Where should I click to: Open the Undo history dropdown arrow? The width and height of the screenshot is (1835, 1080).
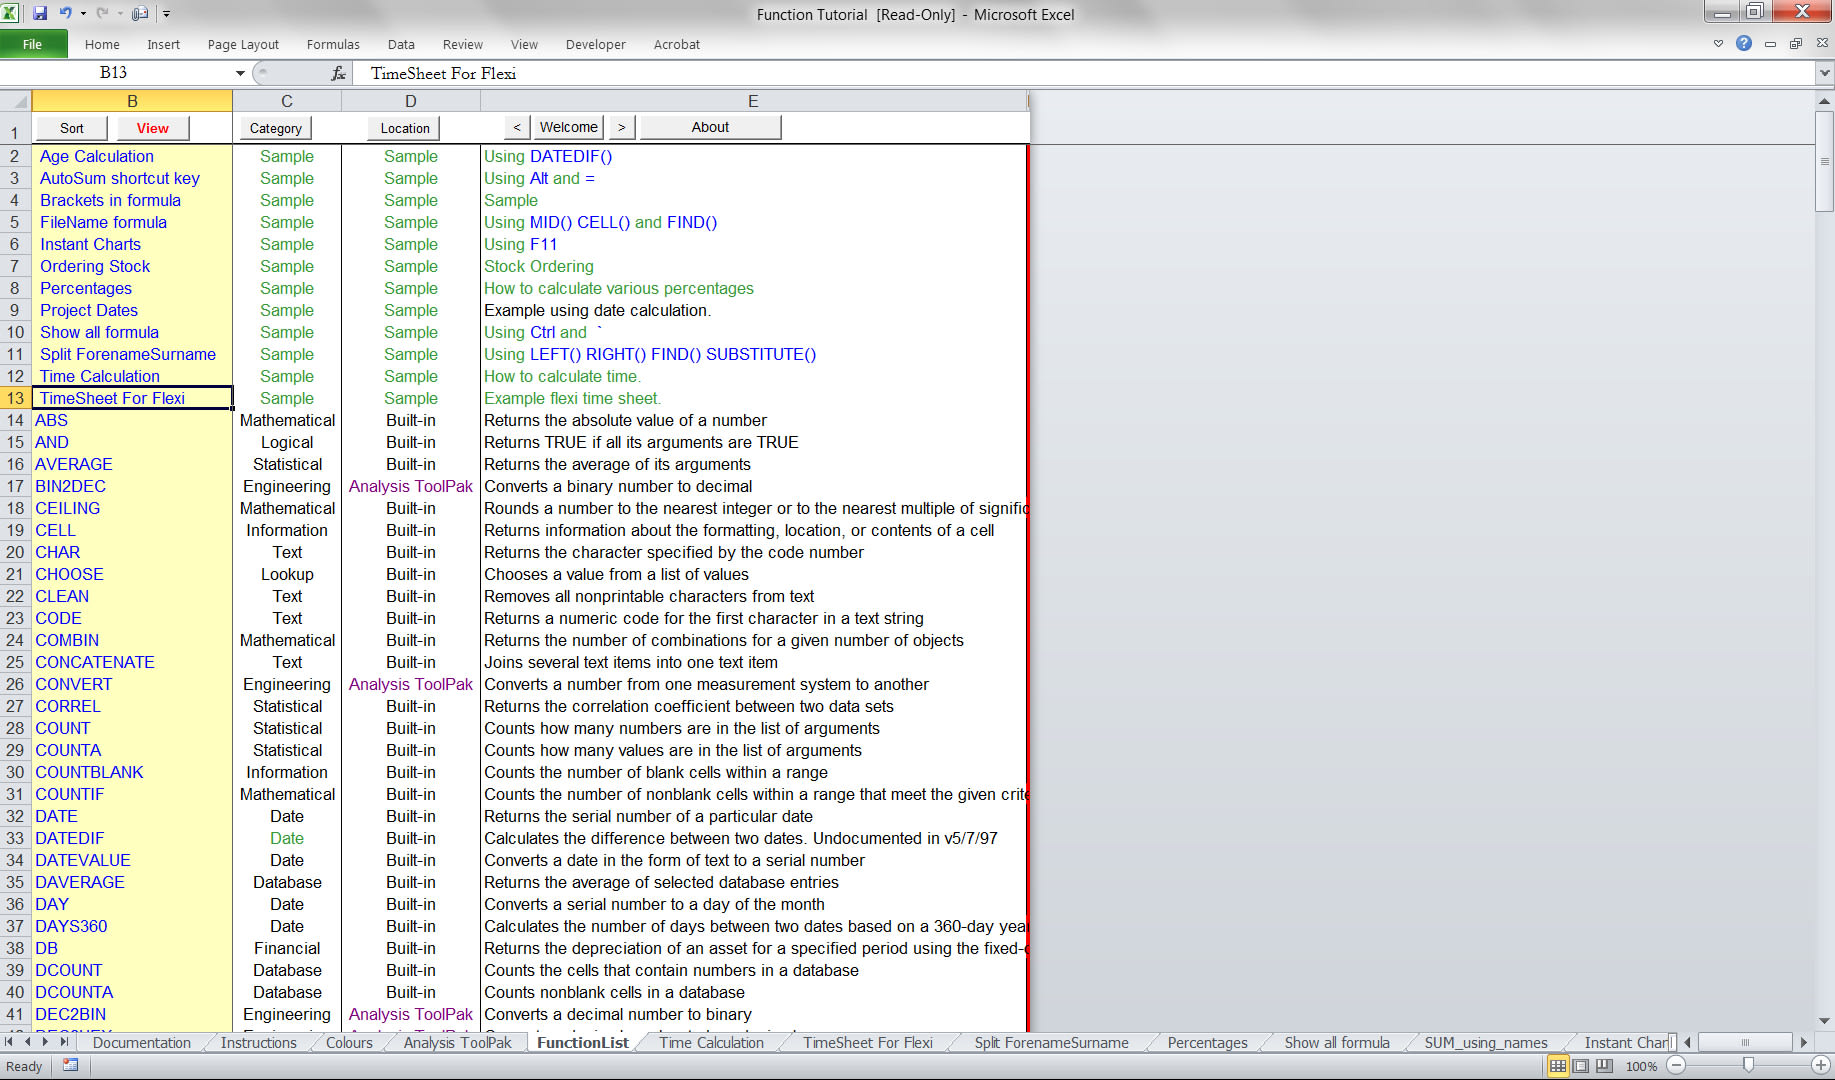tap(83, 13)
